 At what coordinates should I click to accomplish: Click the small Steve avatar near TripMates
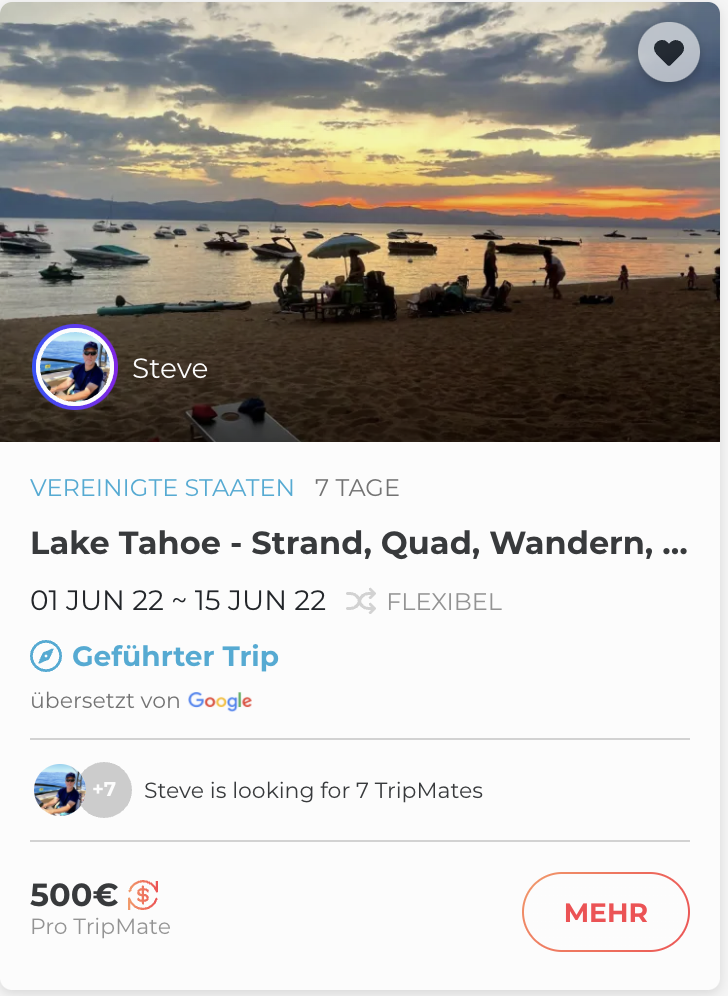[58, 790]
